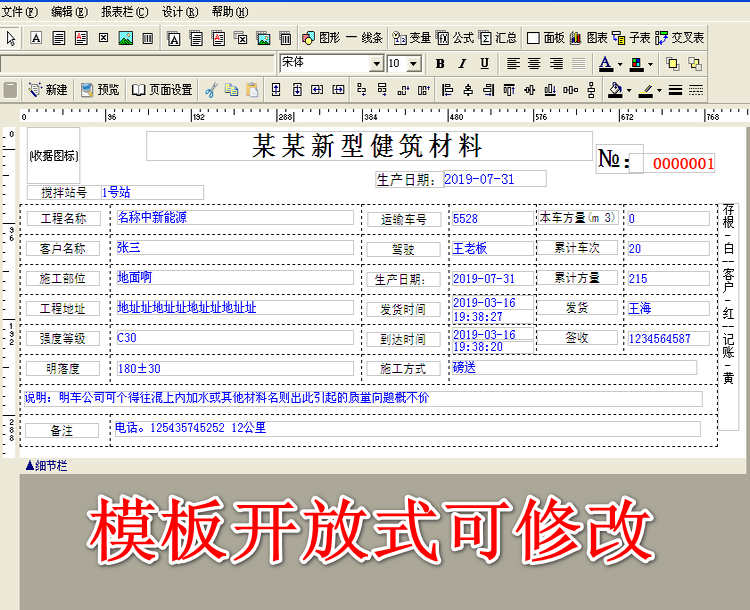
Task: Select the 施工方式 value 磅送
Action: [x=574, y=367]
